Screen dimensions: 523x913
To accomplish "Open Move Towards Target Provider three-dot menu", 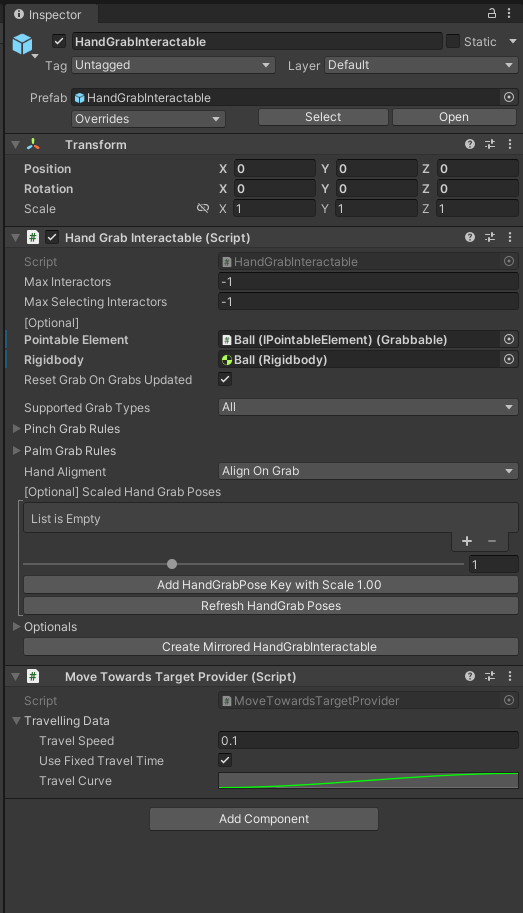I will click(x=510, y=676).
